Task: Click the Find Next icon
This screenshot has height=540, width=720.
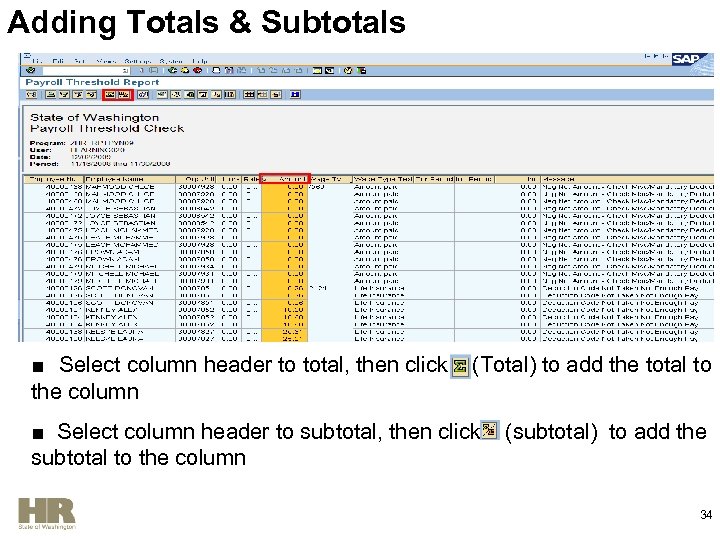Action: [242, 70]
